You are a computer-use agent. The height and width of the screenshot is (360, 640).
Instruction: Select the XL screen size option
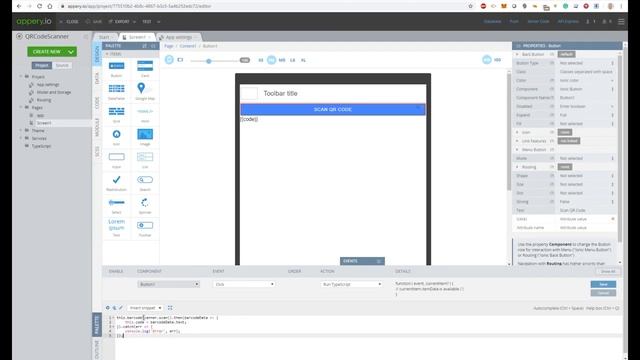coord(303,60)
